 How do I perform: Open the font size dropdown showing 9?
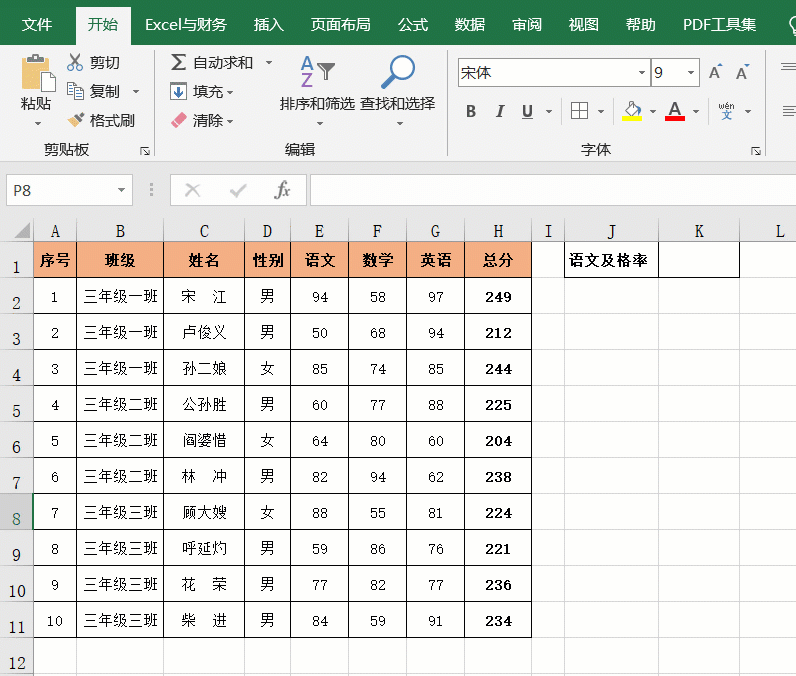[x=690, y=73]
